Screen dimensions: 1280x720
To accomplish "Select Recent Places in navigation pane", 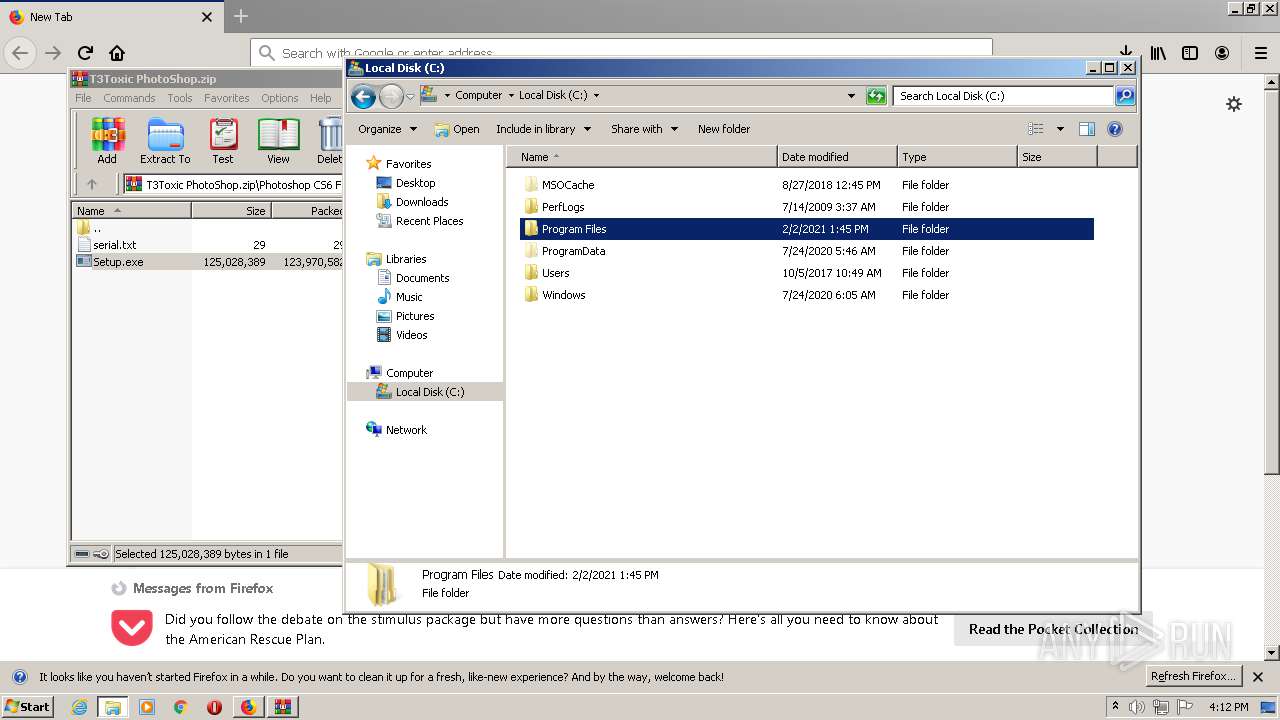I will point(429,221).
